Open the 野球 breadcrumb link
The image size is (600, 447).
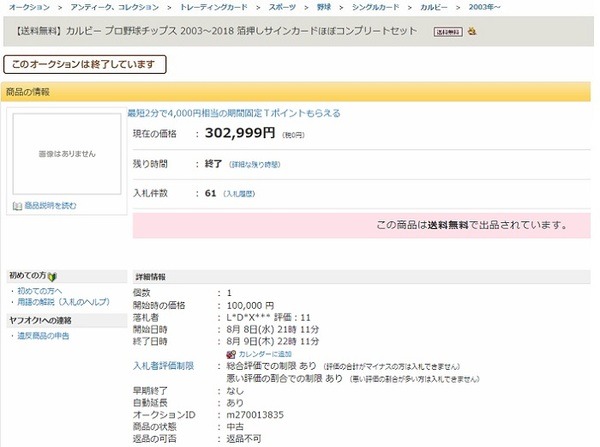(x=324, y=7)
